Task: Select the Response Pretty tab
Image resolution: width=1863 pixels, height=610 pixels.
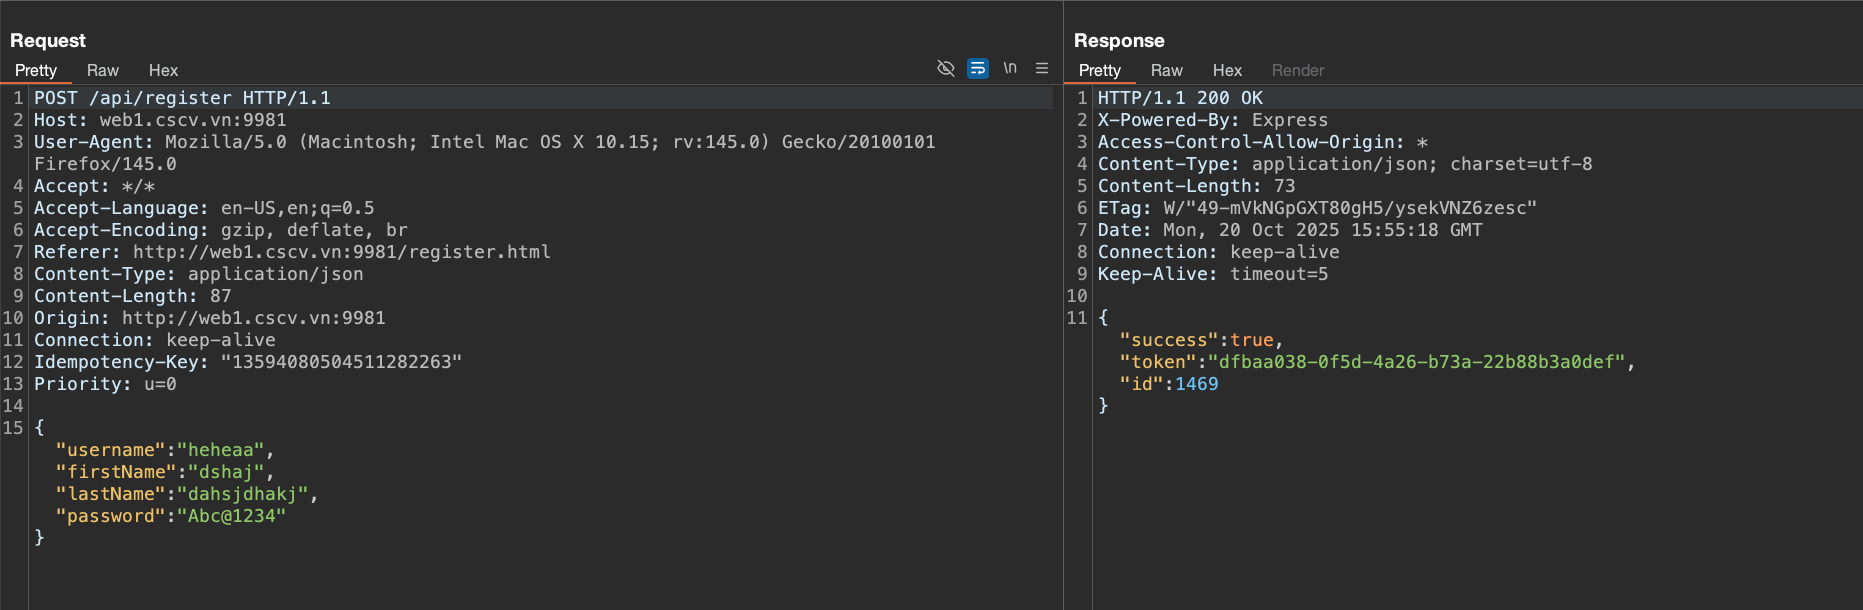Action: click(1099, 70)
